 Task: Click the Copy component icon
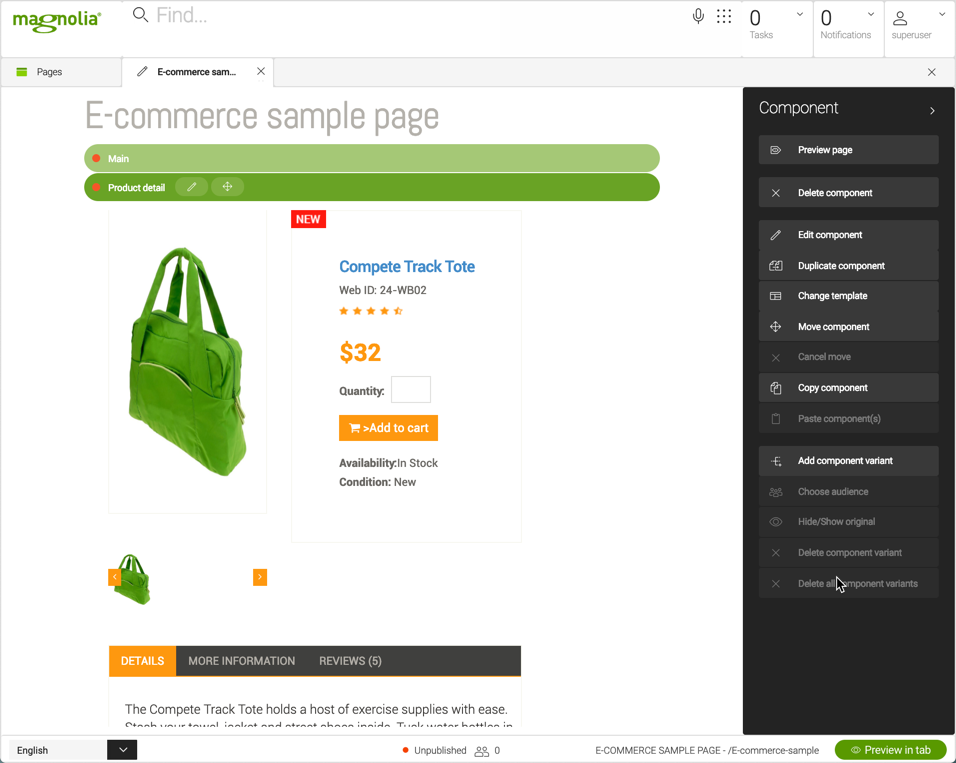[775, 387]
